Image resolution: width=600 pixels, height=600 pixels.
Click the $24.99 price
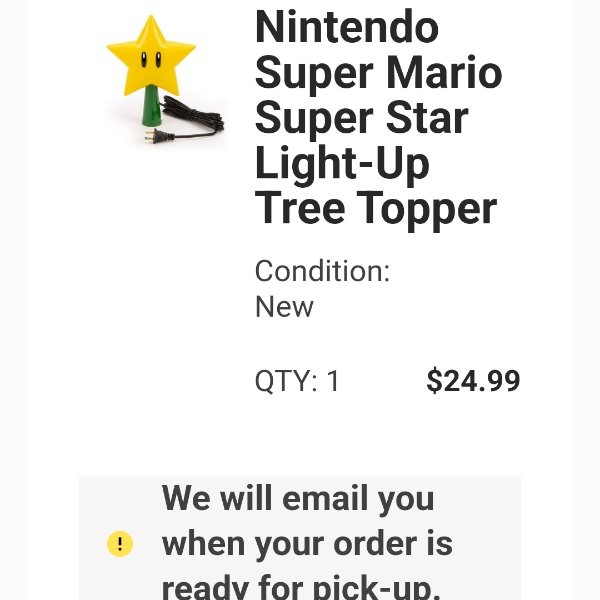pos(473,380)
